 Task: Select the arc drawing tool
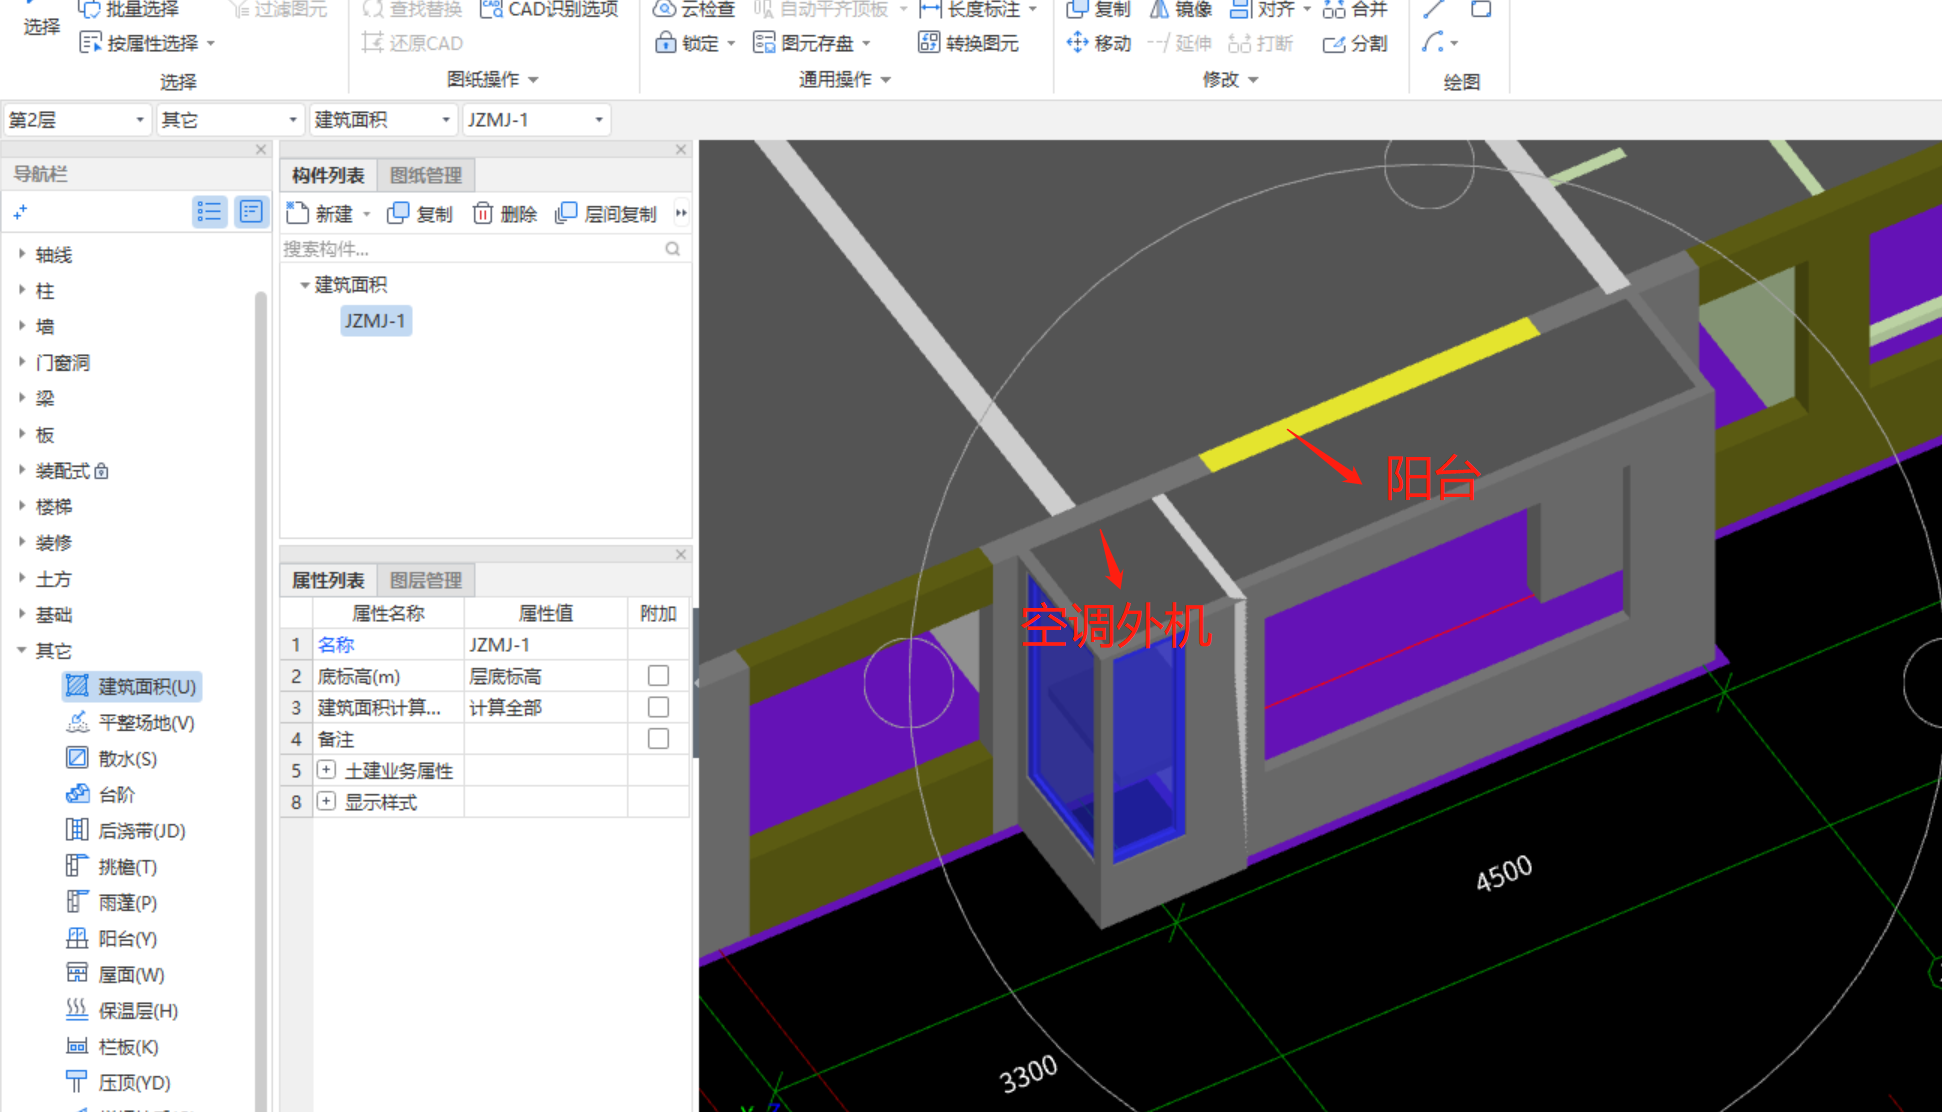tap(1434, 43)
